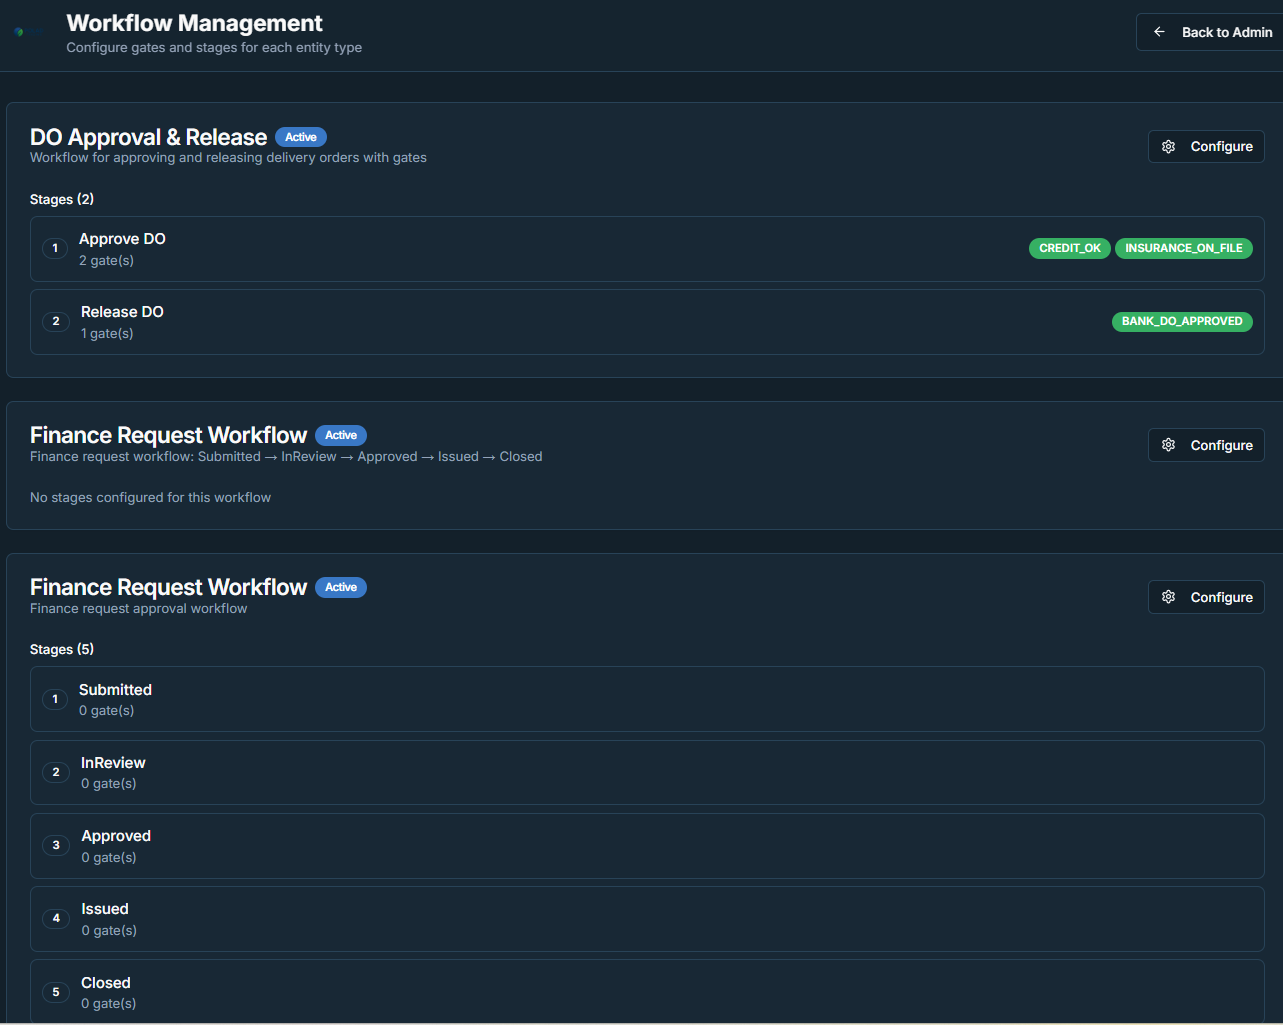Click stage number 3 circle beside Approved

[x=56, y=845]
